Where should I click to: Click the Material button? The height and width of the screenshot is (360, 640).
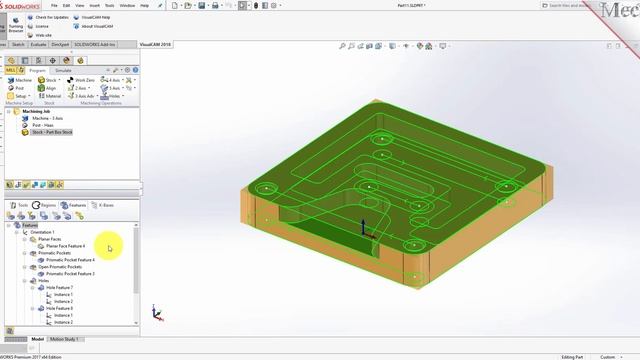49,96
